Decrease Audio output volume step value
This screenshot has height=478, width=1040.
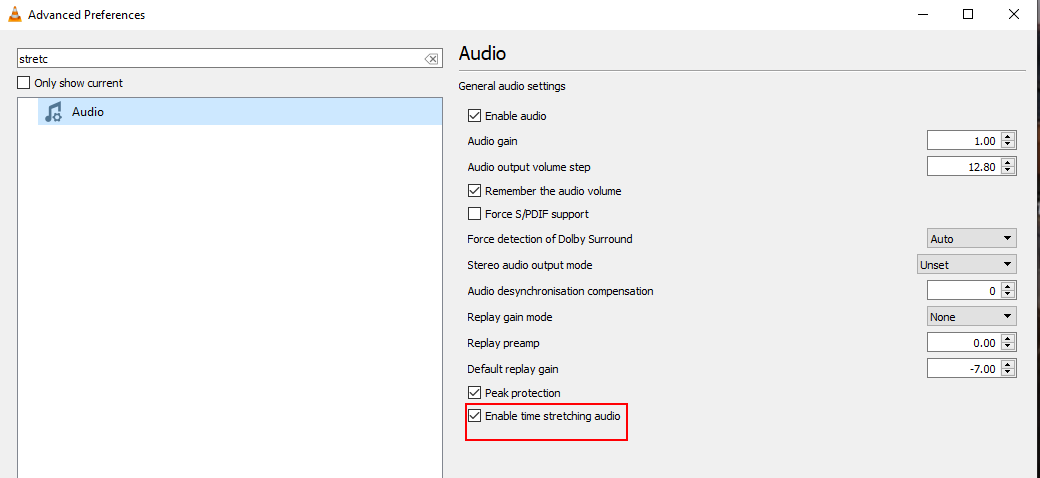[x=1008, y=170]
